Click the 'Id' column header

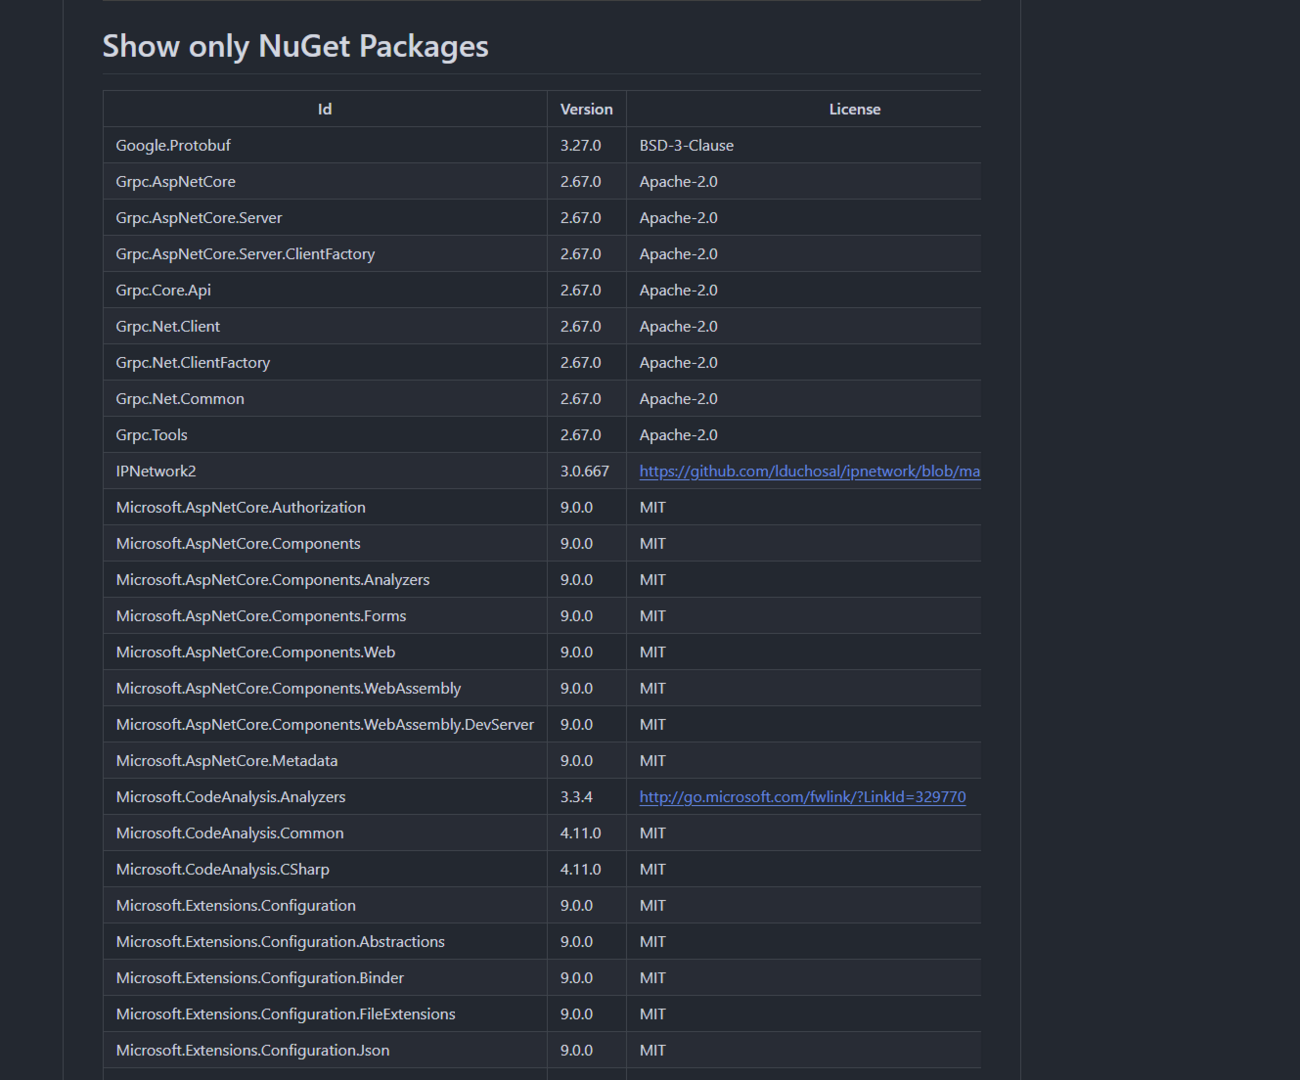(x=325, y=109)
